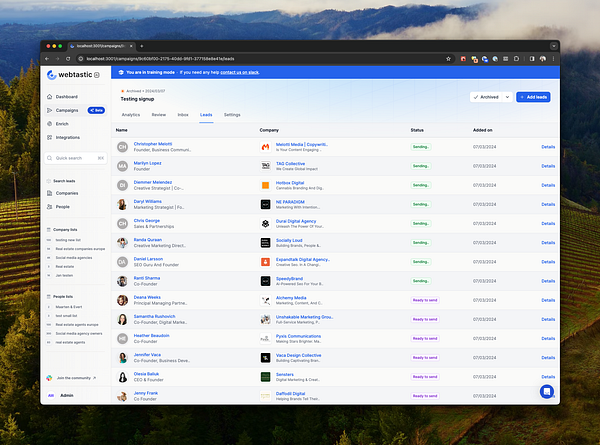The height and width of the screenshot is (445, 600).
Task: Click the Expandtalk Digital Agency logo
Action: tap(265, 262)
